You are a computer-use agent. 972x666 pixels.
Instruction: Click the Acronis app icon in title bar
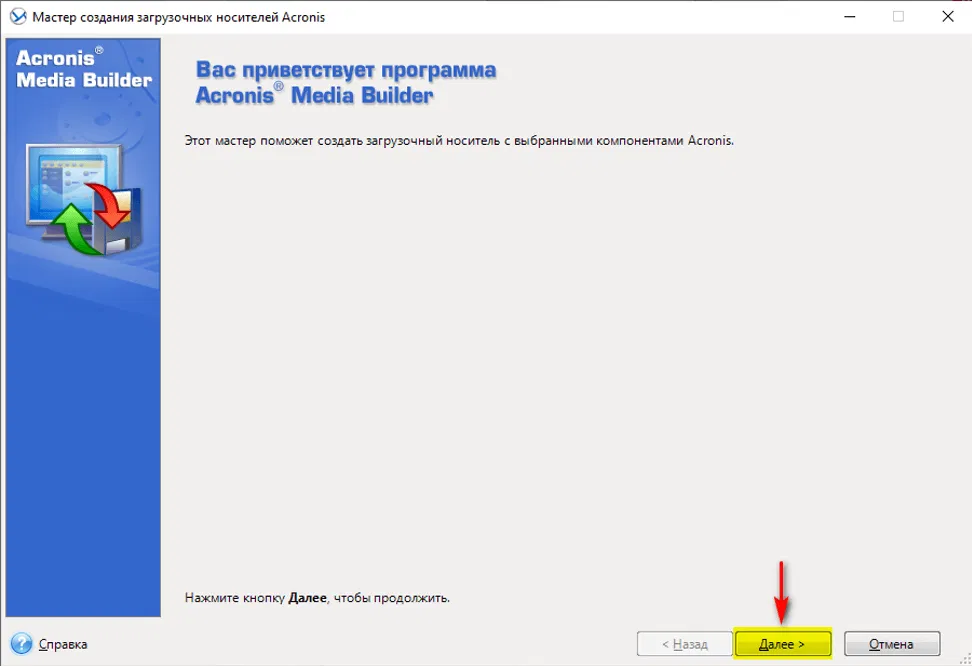tap(18, 17)
